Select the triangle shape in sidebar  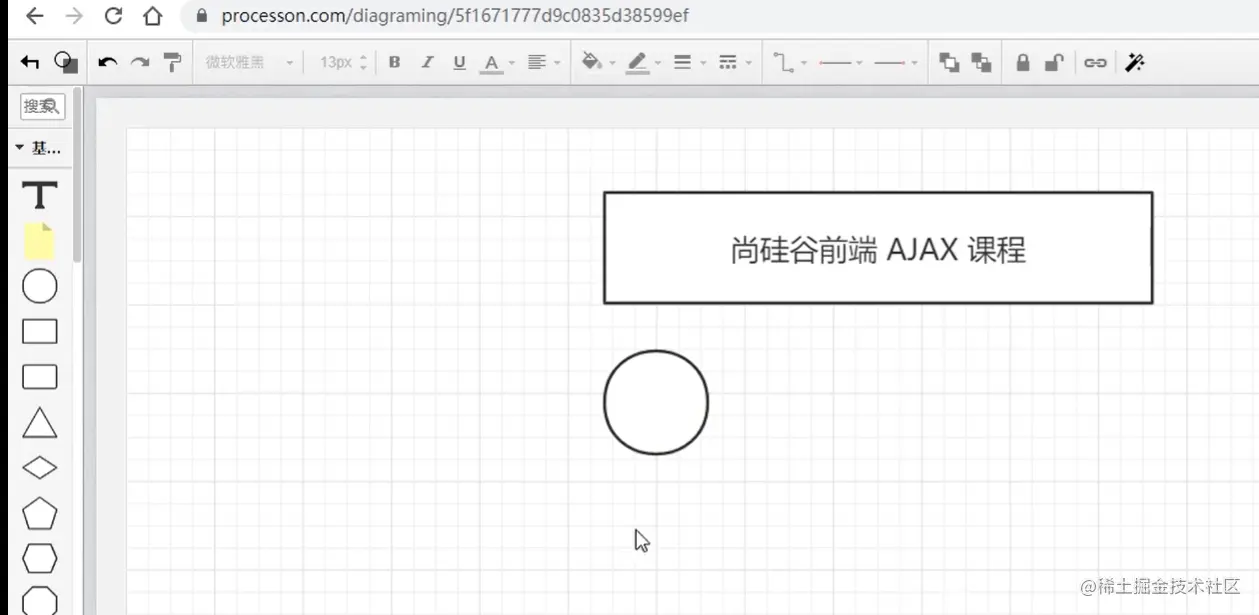tap(40, 423)
